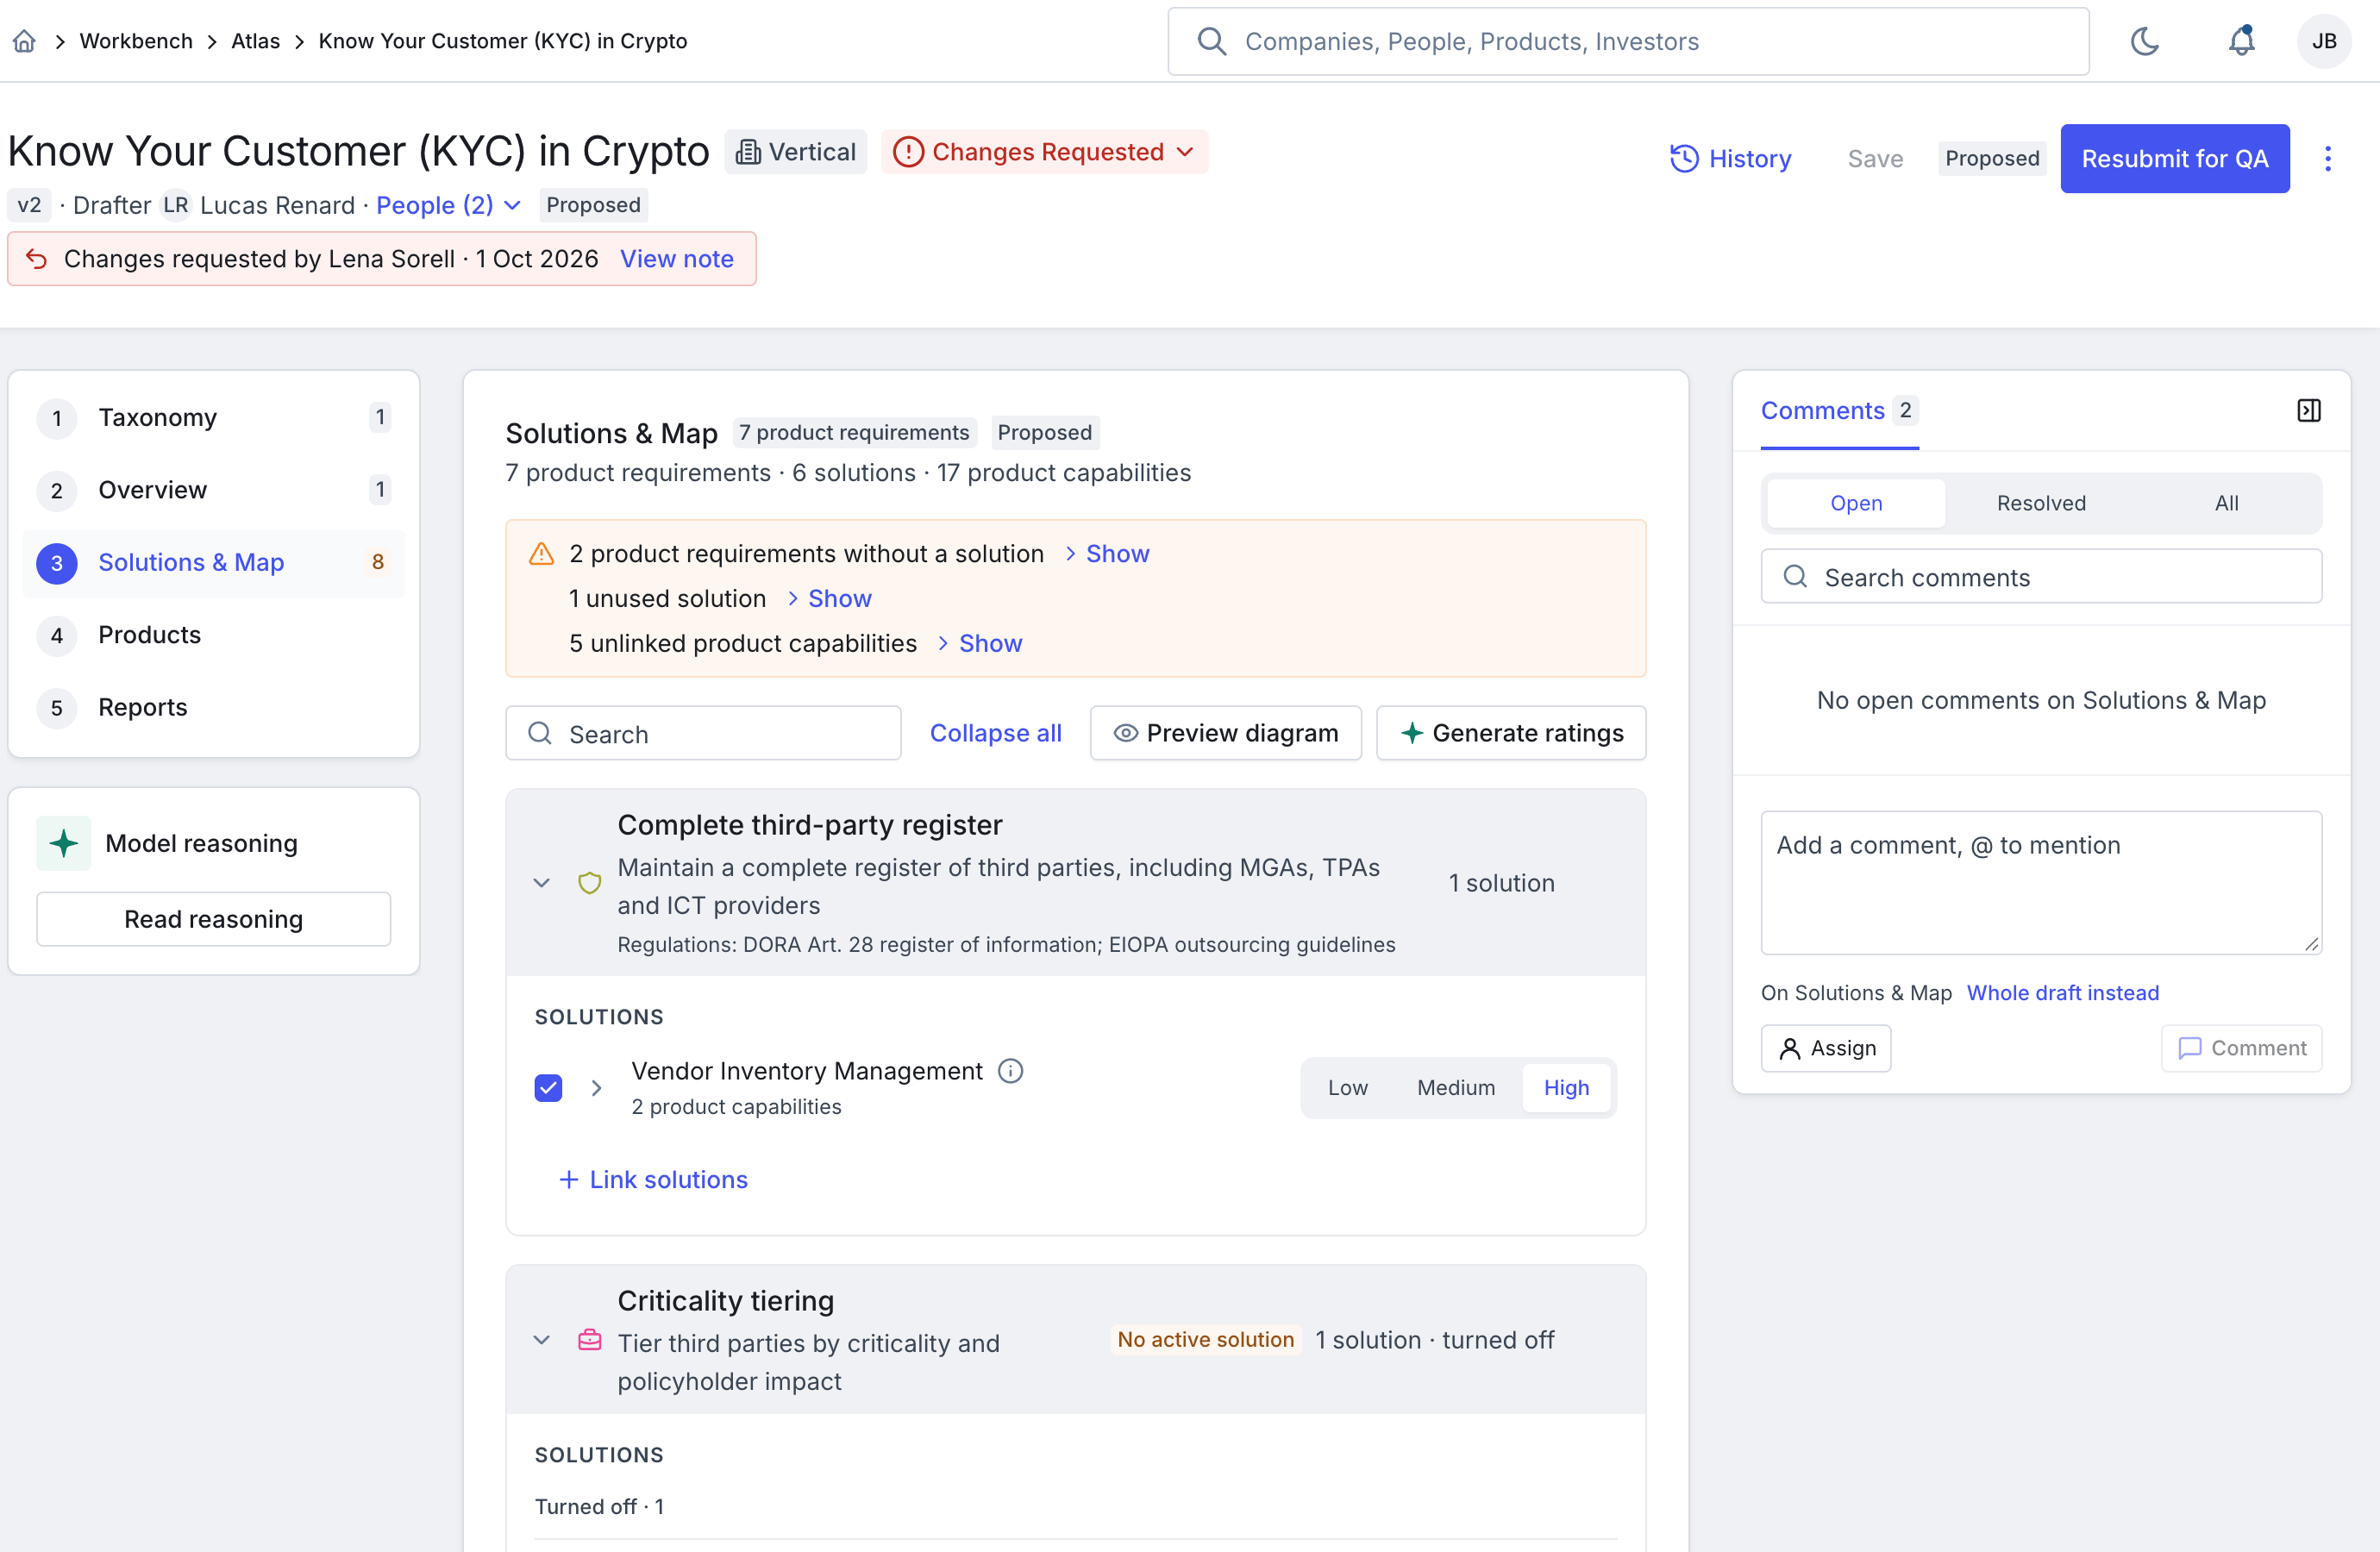Show product requirements without a solution
The width and height of the screenshot is (2380, 1552).
(x=1107, y=553)
